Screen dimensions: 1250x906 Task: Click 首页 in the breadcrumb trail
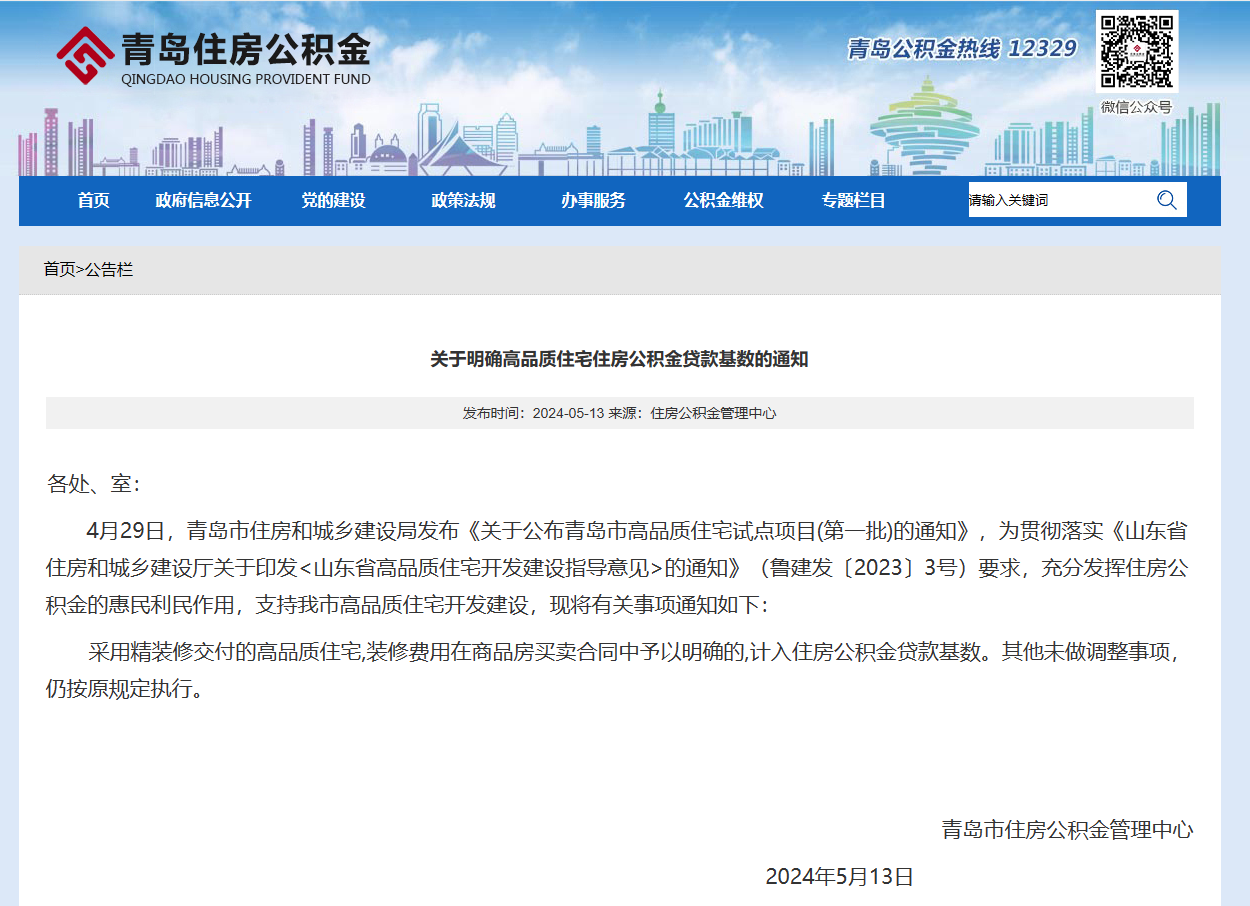point(58,269)
